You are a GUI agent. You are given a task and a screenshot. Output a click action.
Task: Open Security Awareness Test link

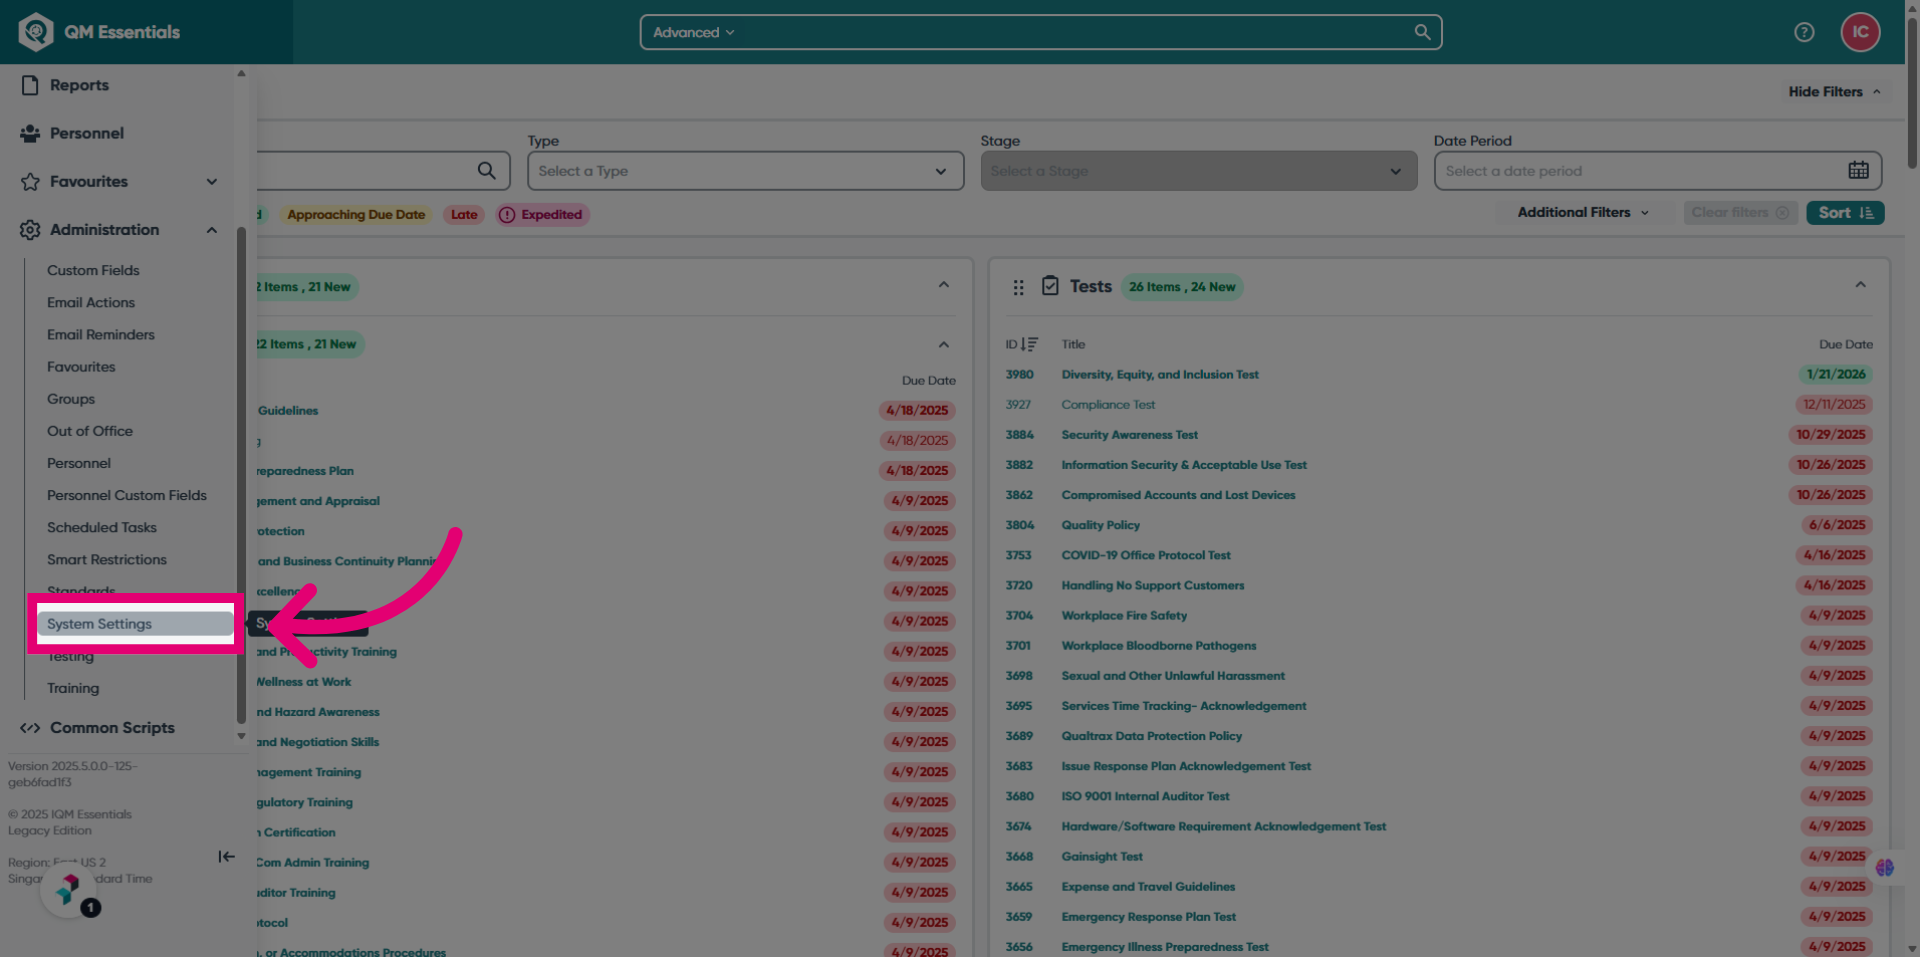(1129, 435)
